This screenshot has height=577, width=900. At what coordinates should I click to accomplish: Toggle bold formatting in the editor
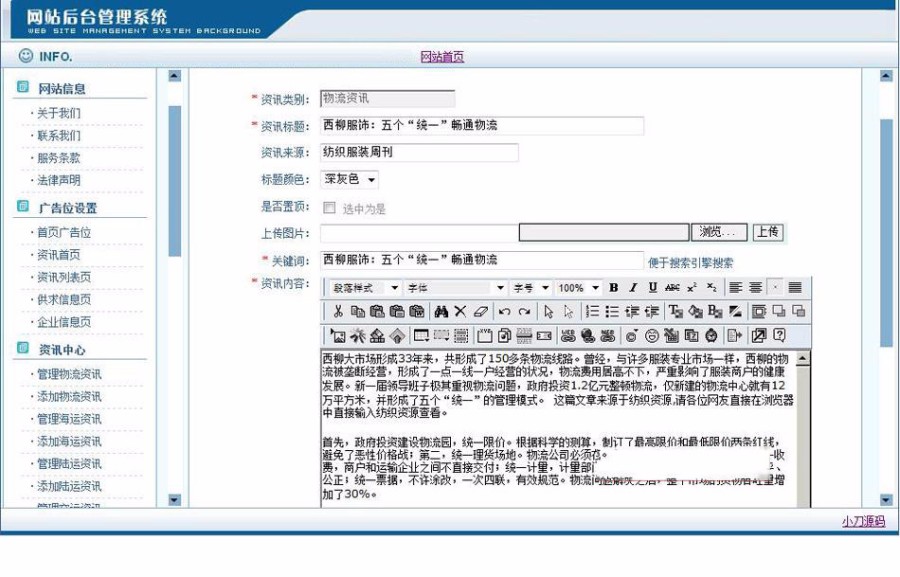tap(614, 288)
